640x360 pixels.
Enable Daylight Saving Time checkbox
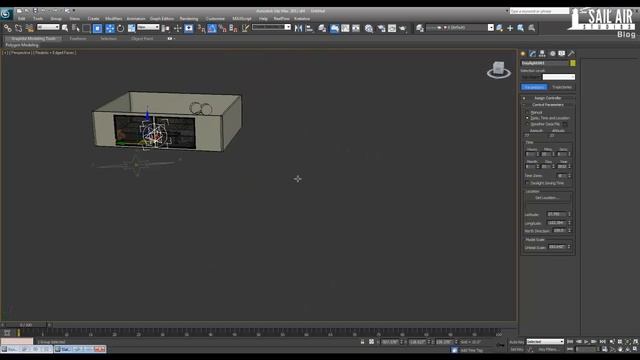point(527,183)
